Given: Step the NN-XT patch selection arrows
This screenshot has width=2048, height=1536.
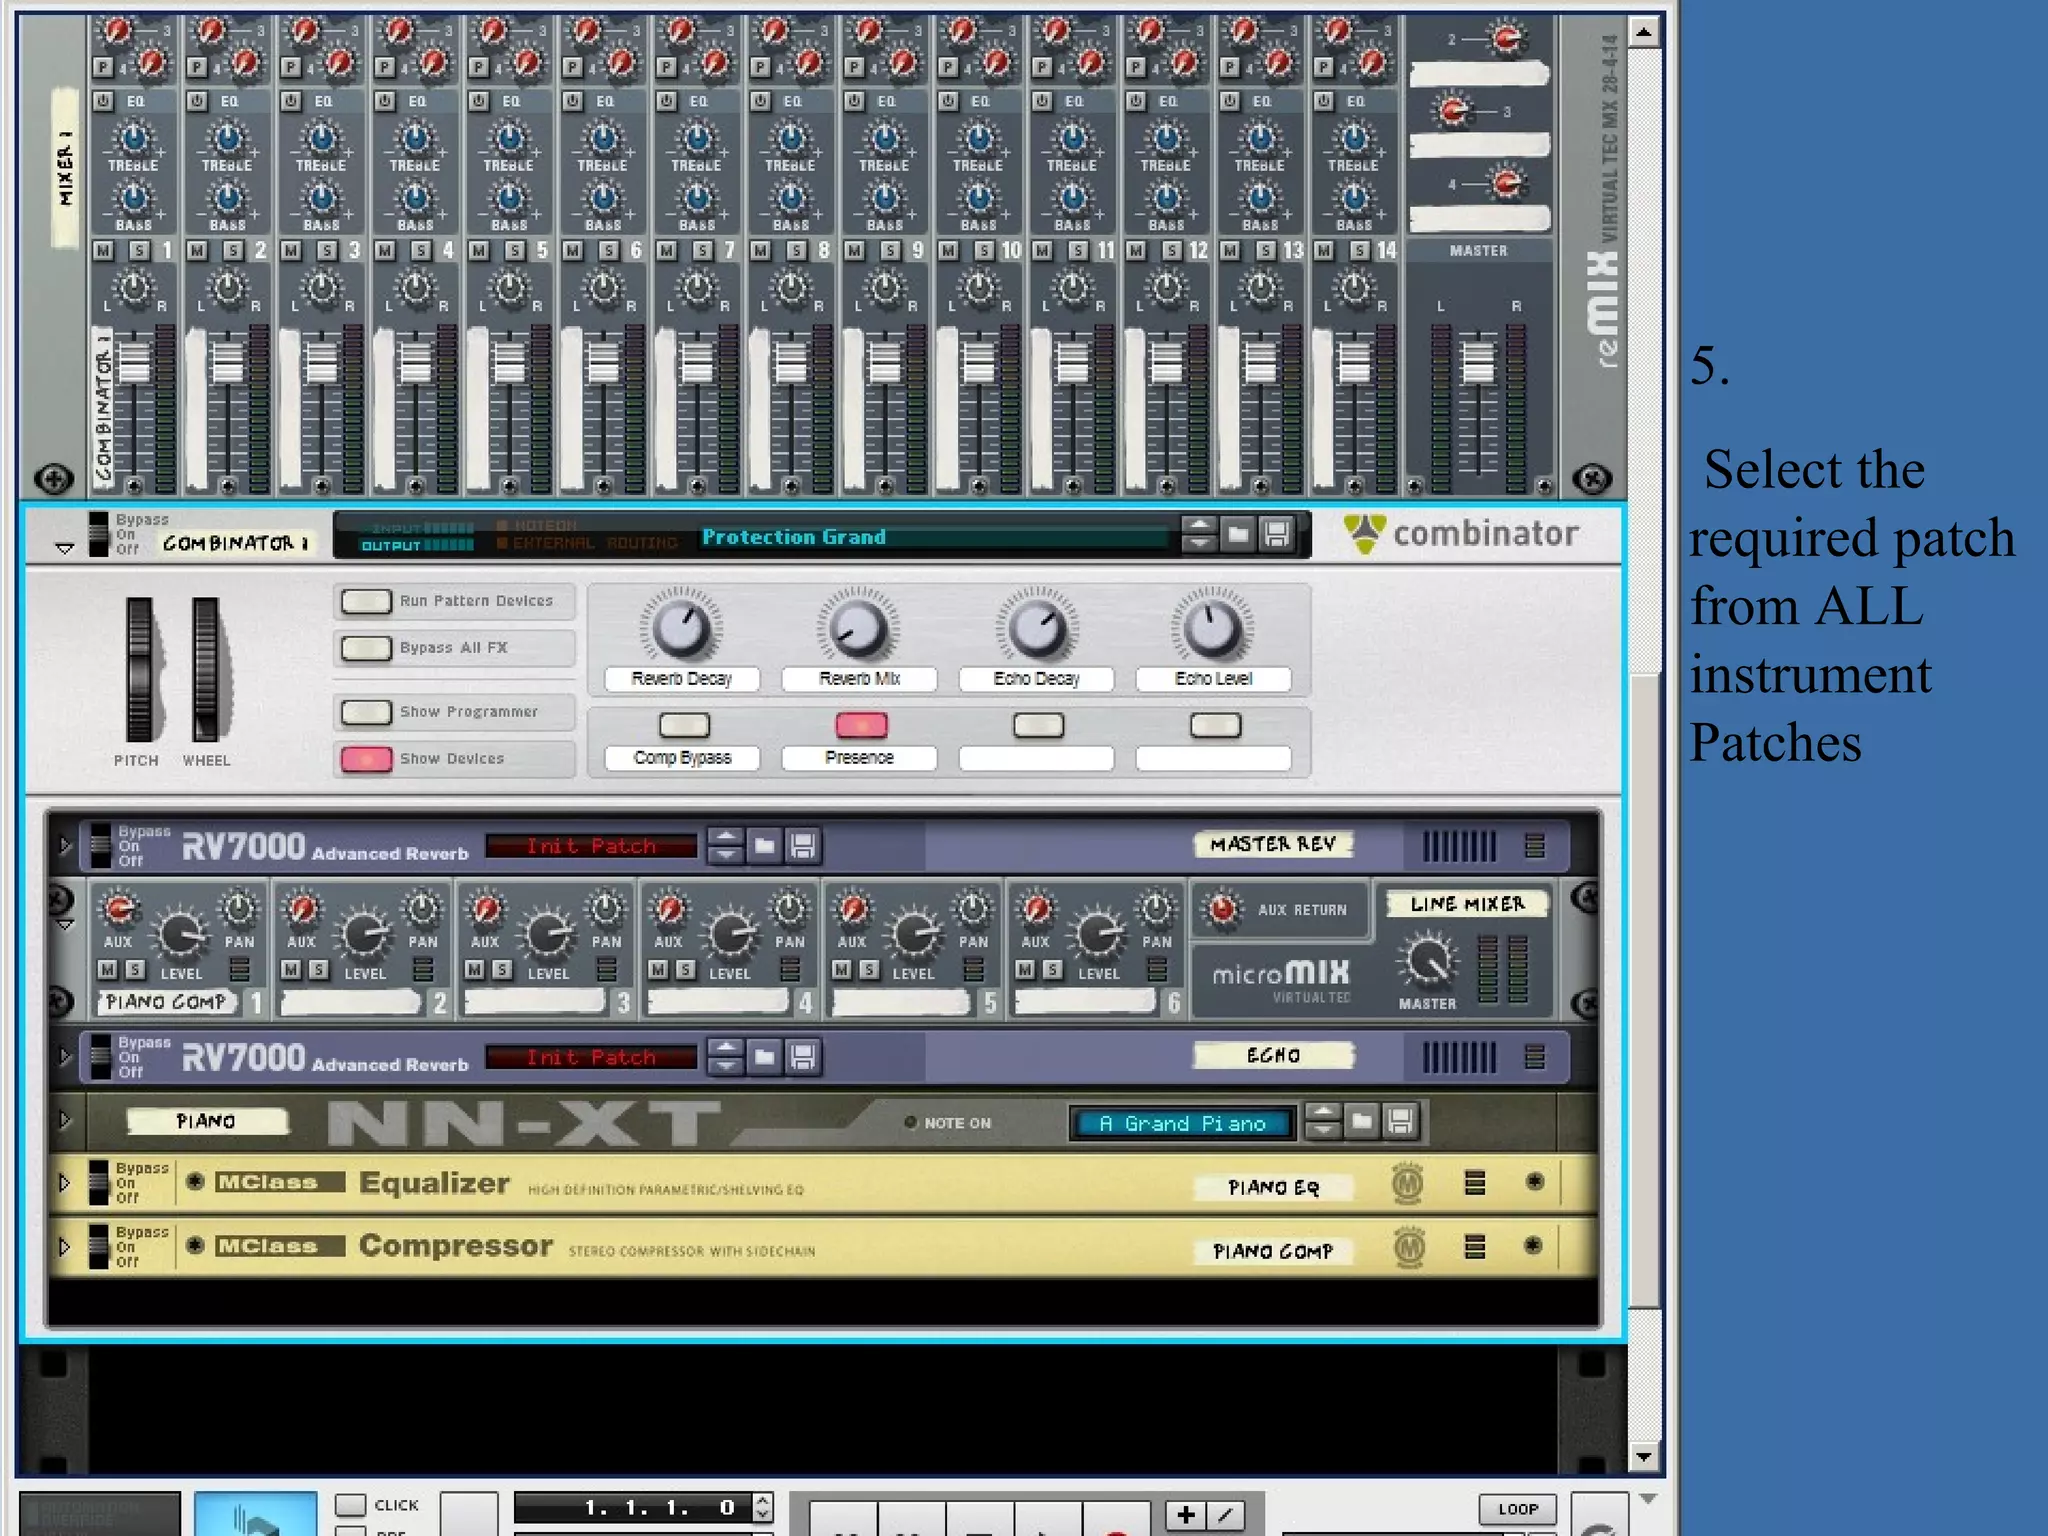Looking at the screenshot, I should click(1323, 1122).
